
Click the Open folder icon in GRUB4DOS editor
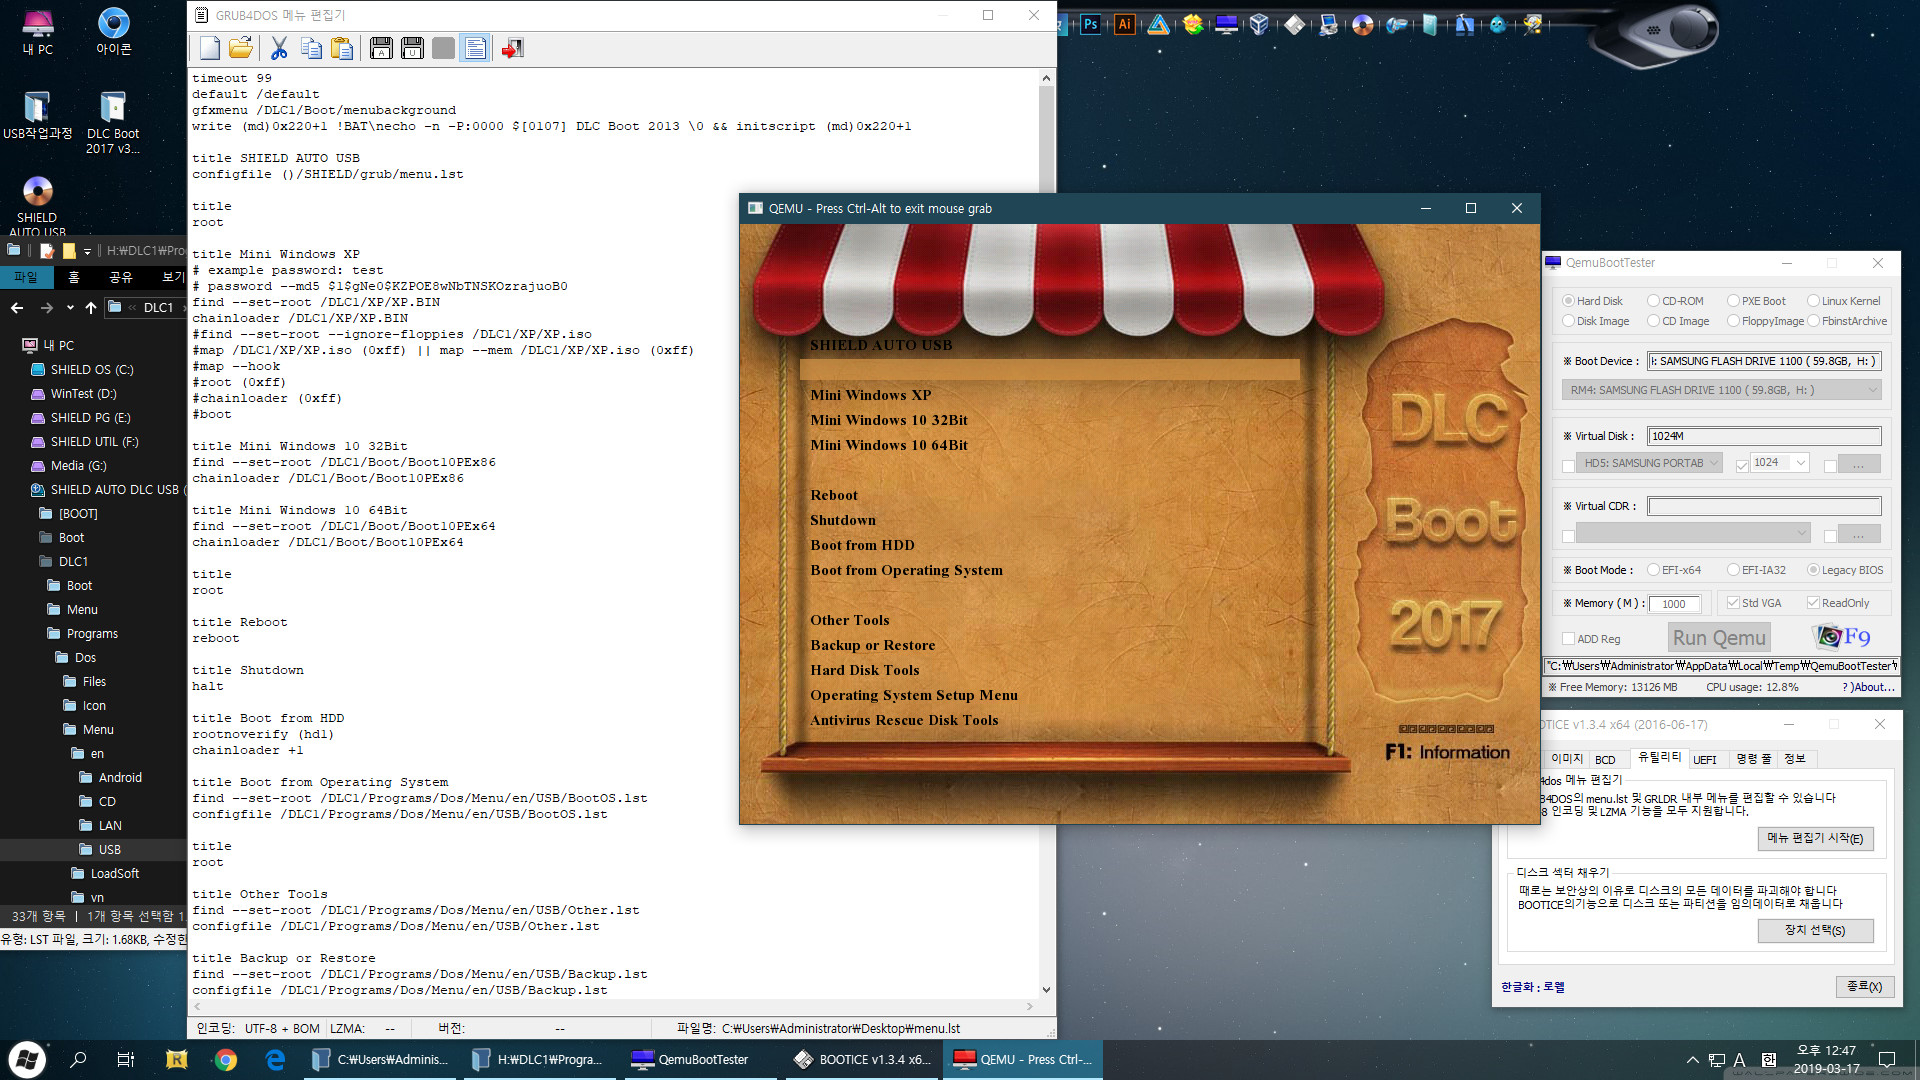click(241, 48)
